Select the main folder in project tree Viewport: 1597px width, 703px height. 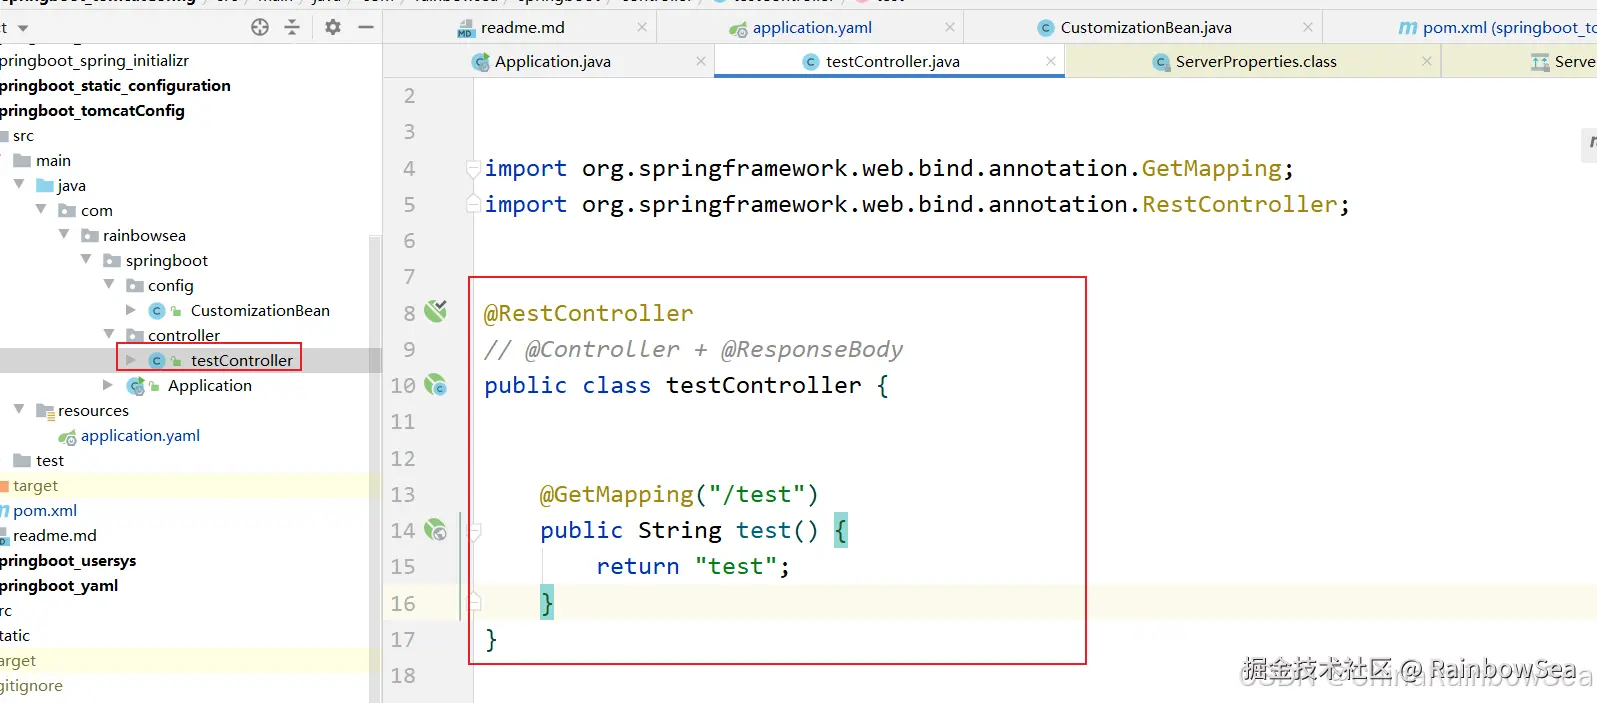[x=53, y=160]
